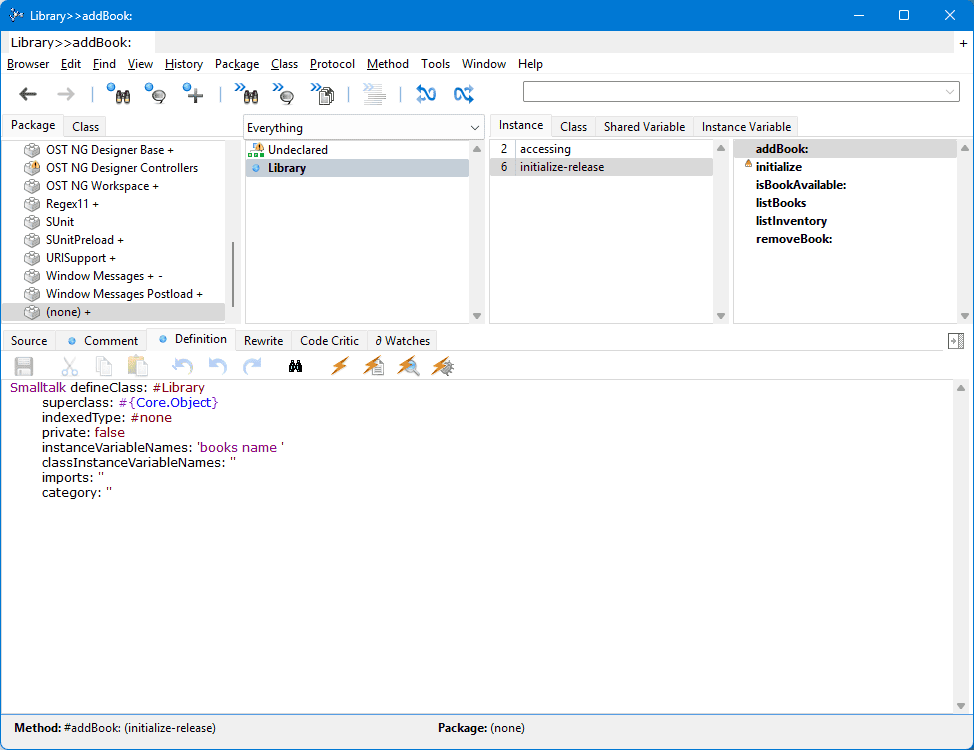Image resolution: width=974 pixels, height=750 pixels.
Task: Open the Protocol menu
Action: [332, 64]
